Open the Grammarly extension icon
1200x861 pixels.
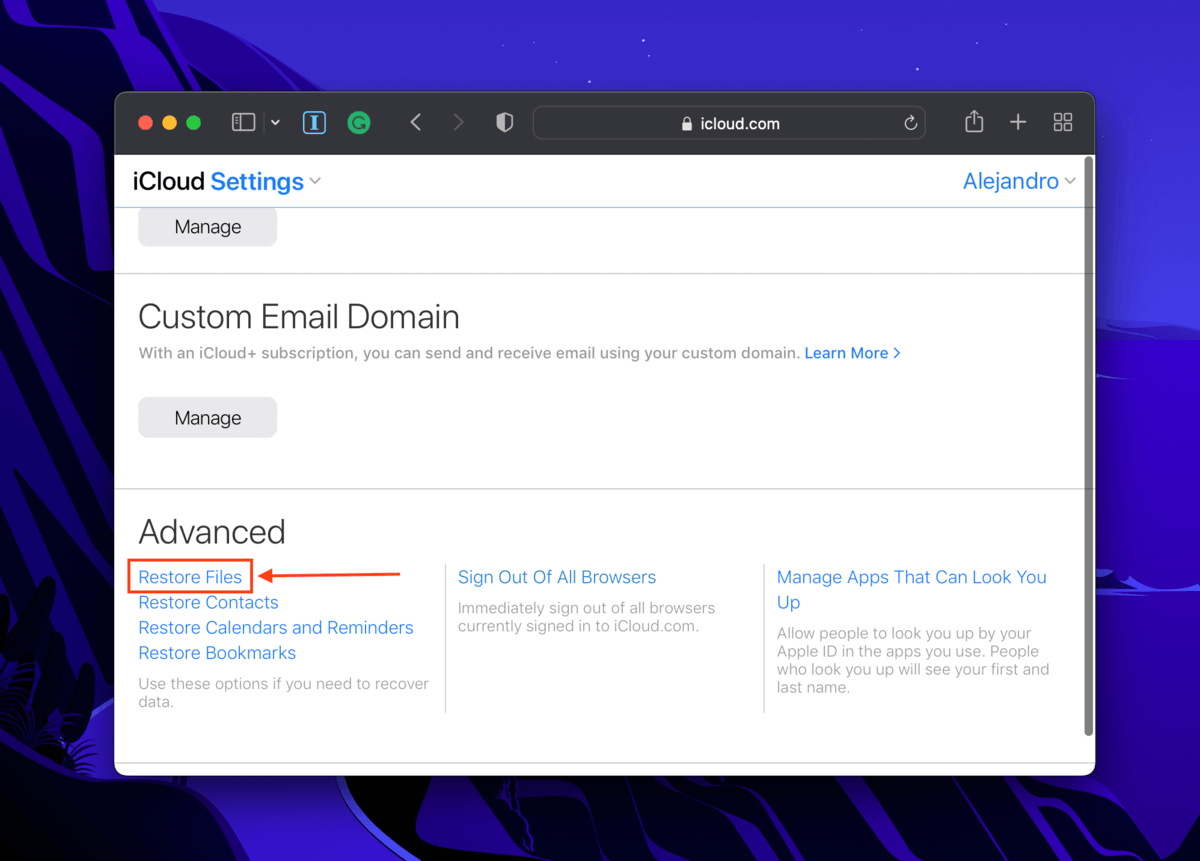point(359,123)
